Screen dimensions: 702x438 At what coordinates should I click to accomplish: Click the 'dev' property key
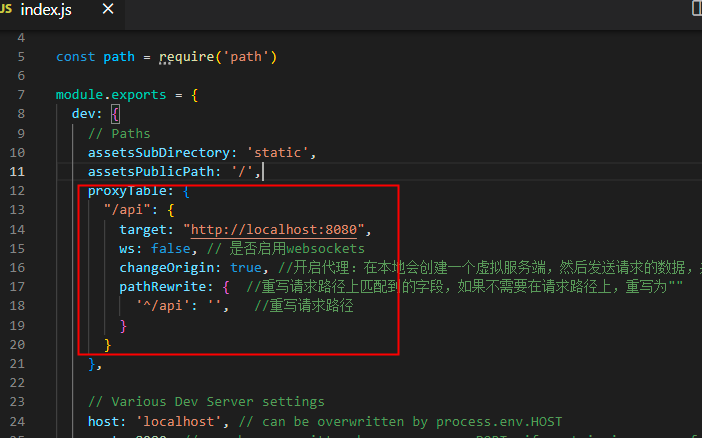(83, 114)
